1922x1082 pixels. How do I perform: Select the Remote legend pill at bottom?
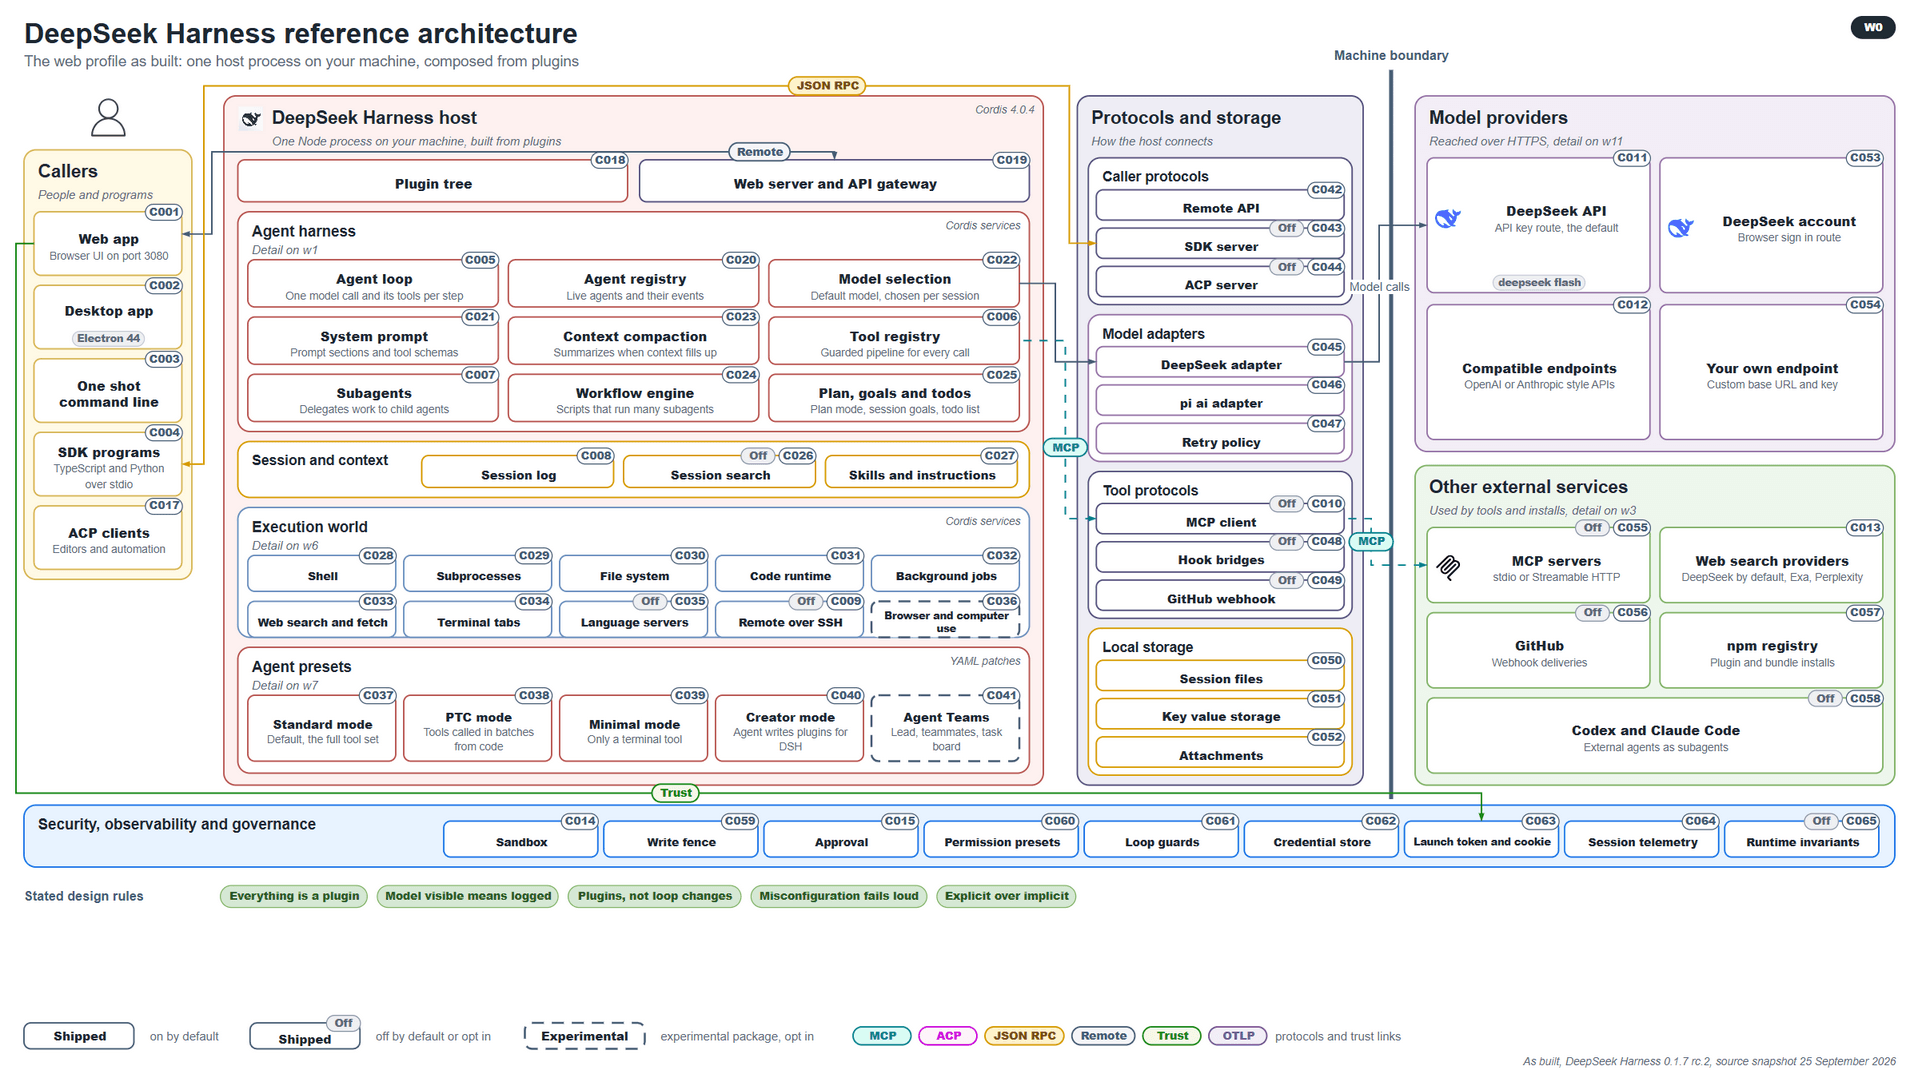pyautogui.click(x=1103, y=1036)
